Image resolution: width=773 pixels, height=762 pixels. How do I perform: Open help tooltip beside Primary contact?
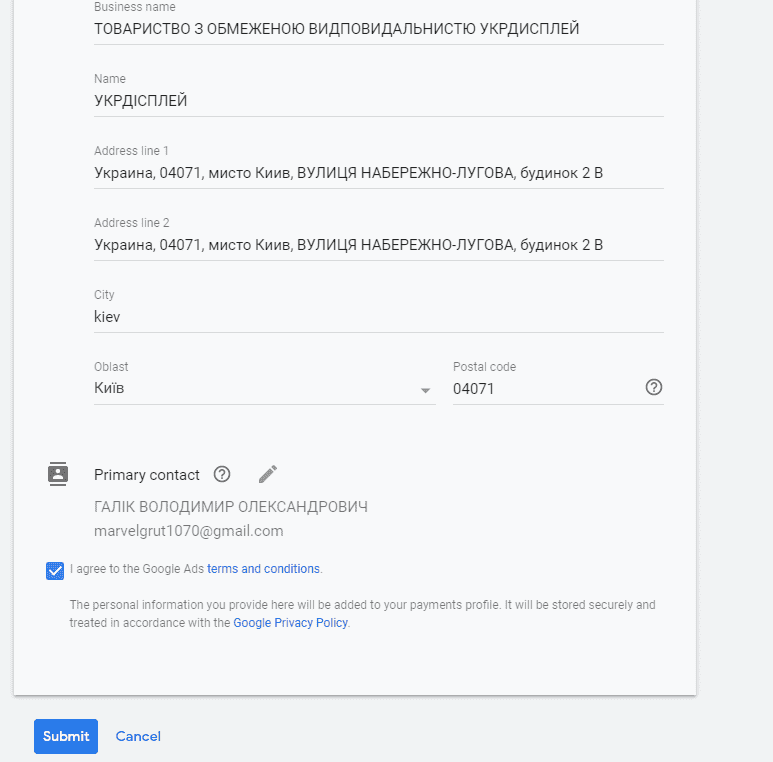pos(222,474)
